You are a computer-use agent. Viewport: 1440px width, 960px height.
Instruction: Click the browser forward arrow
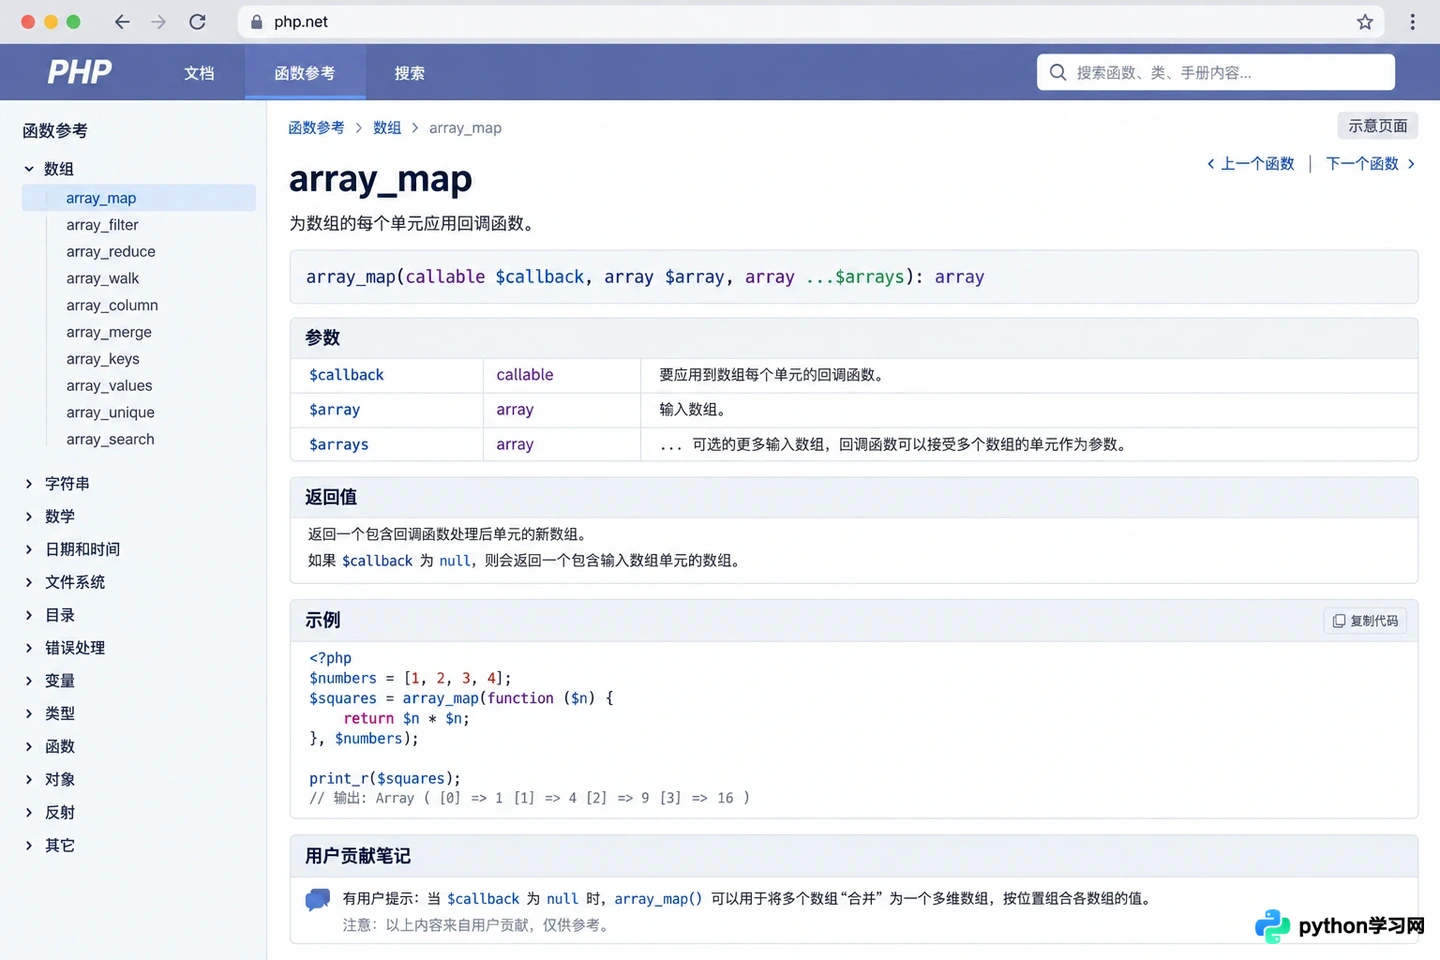[x=159, y=22]
